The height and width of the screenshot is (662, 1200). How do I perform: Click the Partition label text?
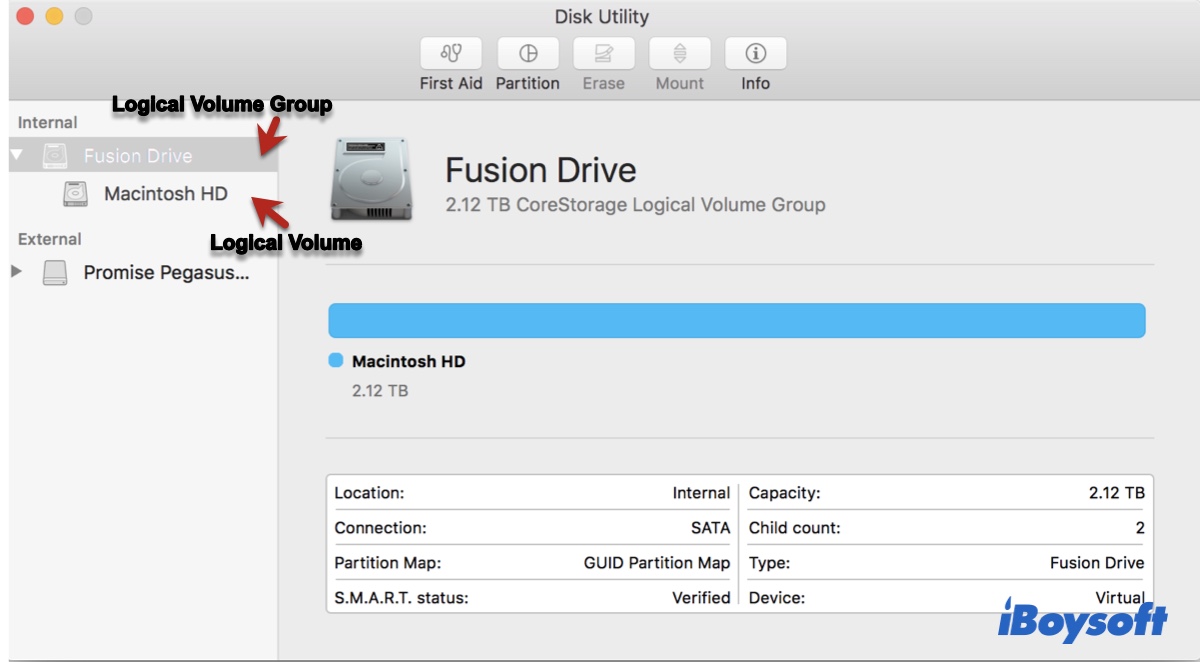(x=527, y=84)
